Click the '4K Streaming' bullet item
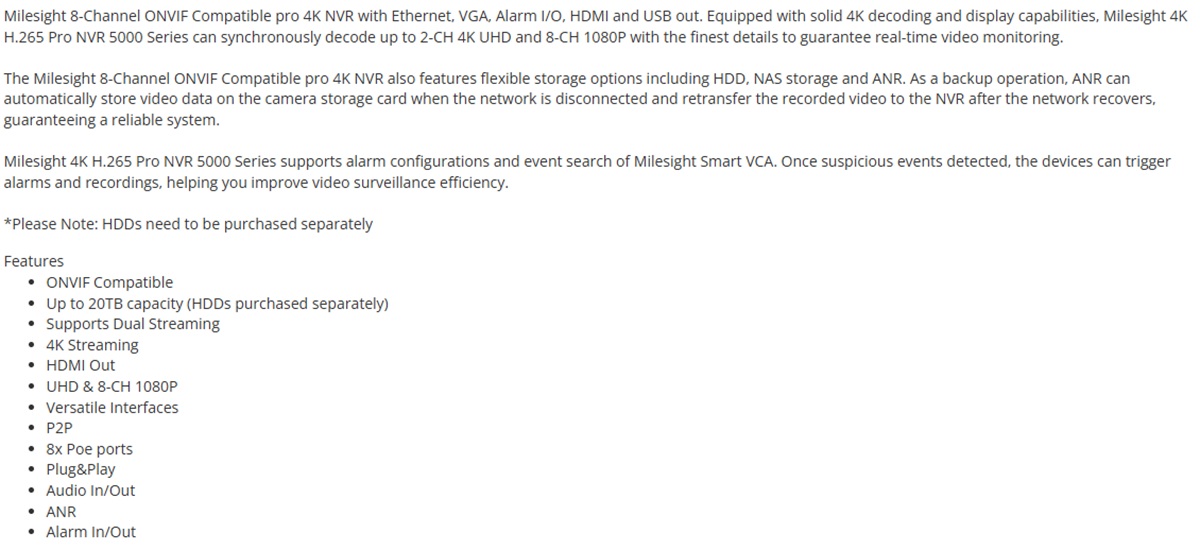This screenshot has height=550, width=1200. pos(92,345)
